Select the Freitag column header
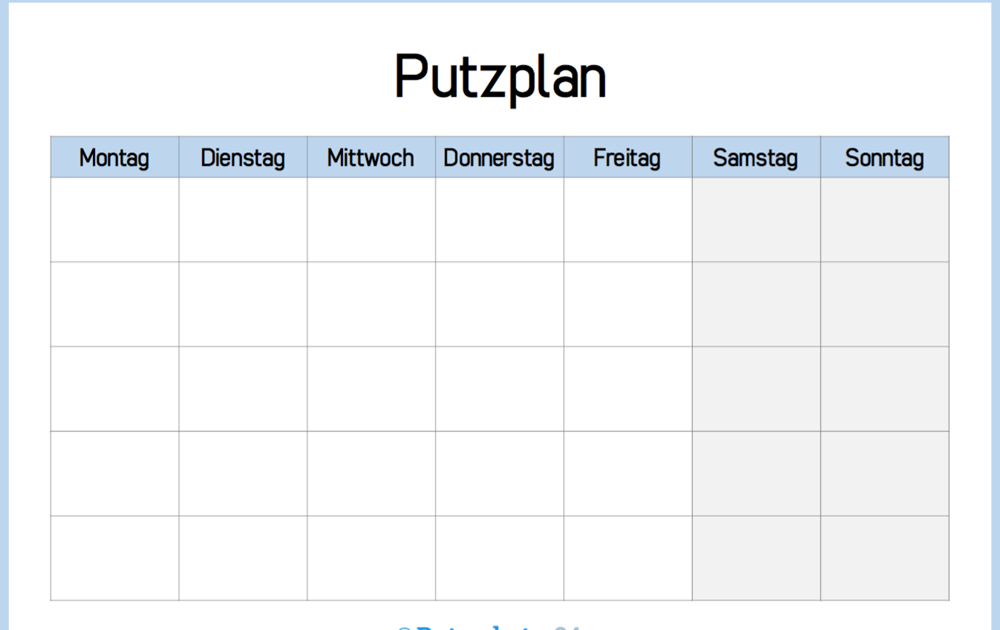This screenshot has height=630, width=1000. (628, 157)
